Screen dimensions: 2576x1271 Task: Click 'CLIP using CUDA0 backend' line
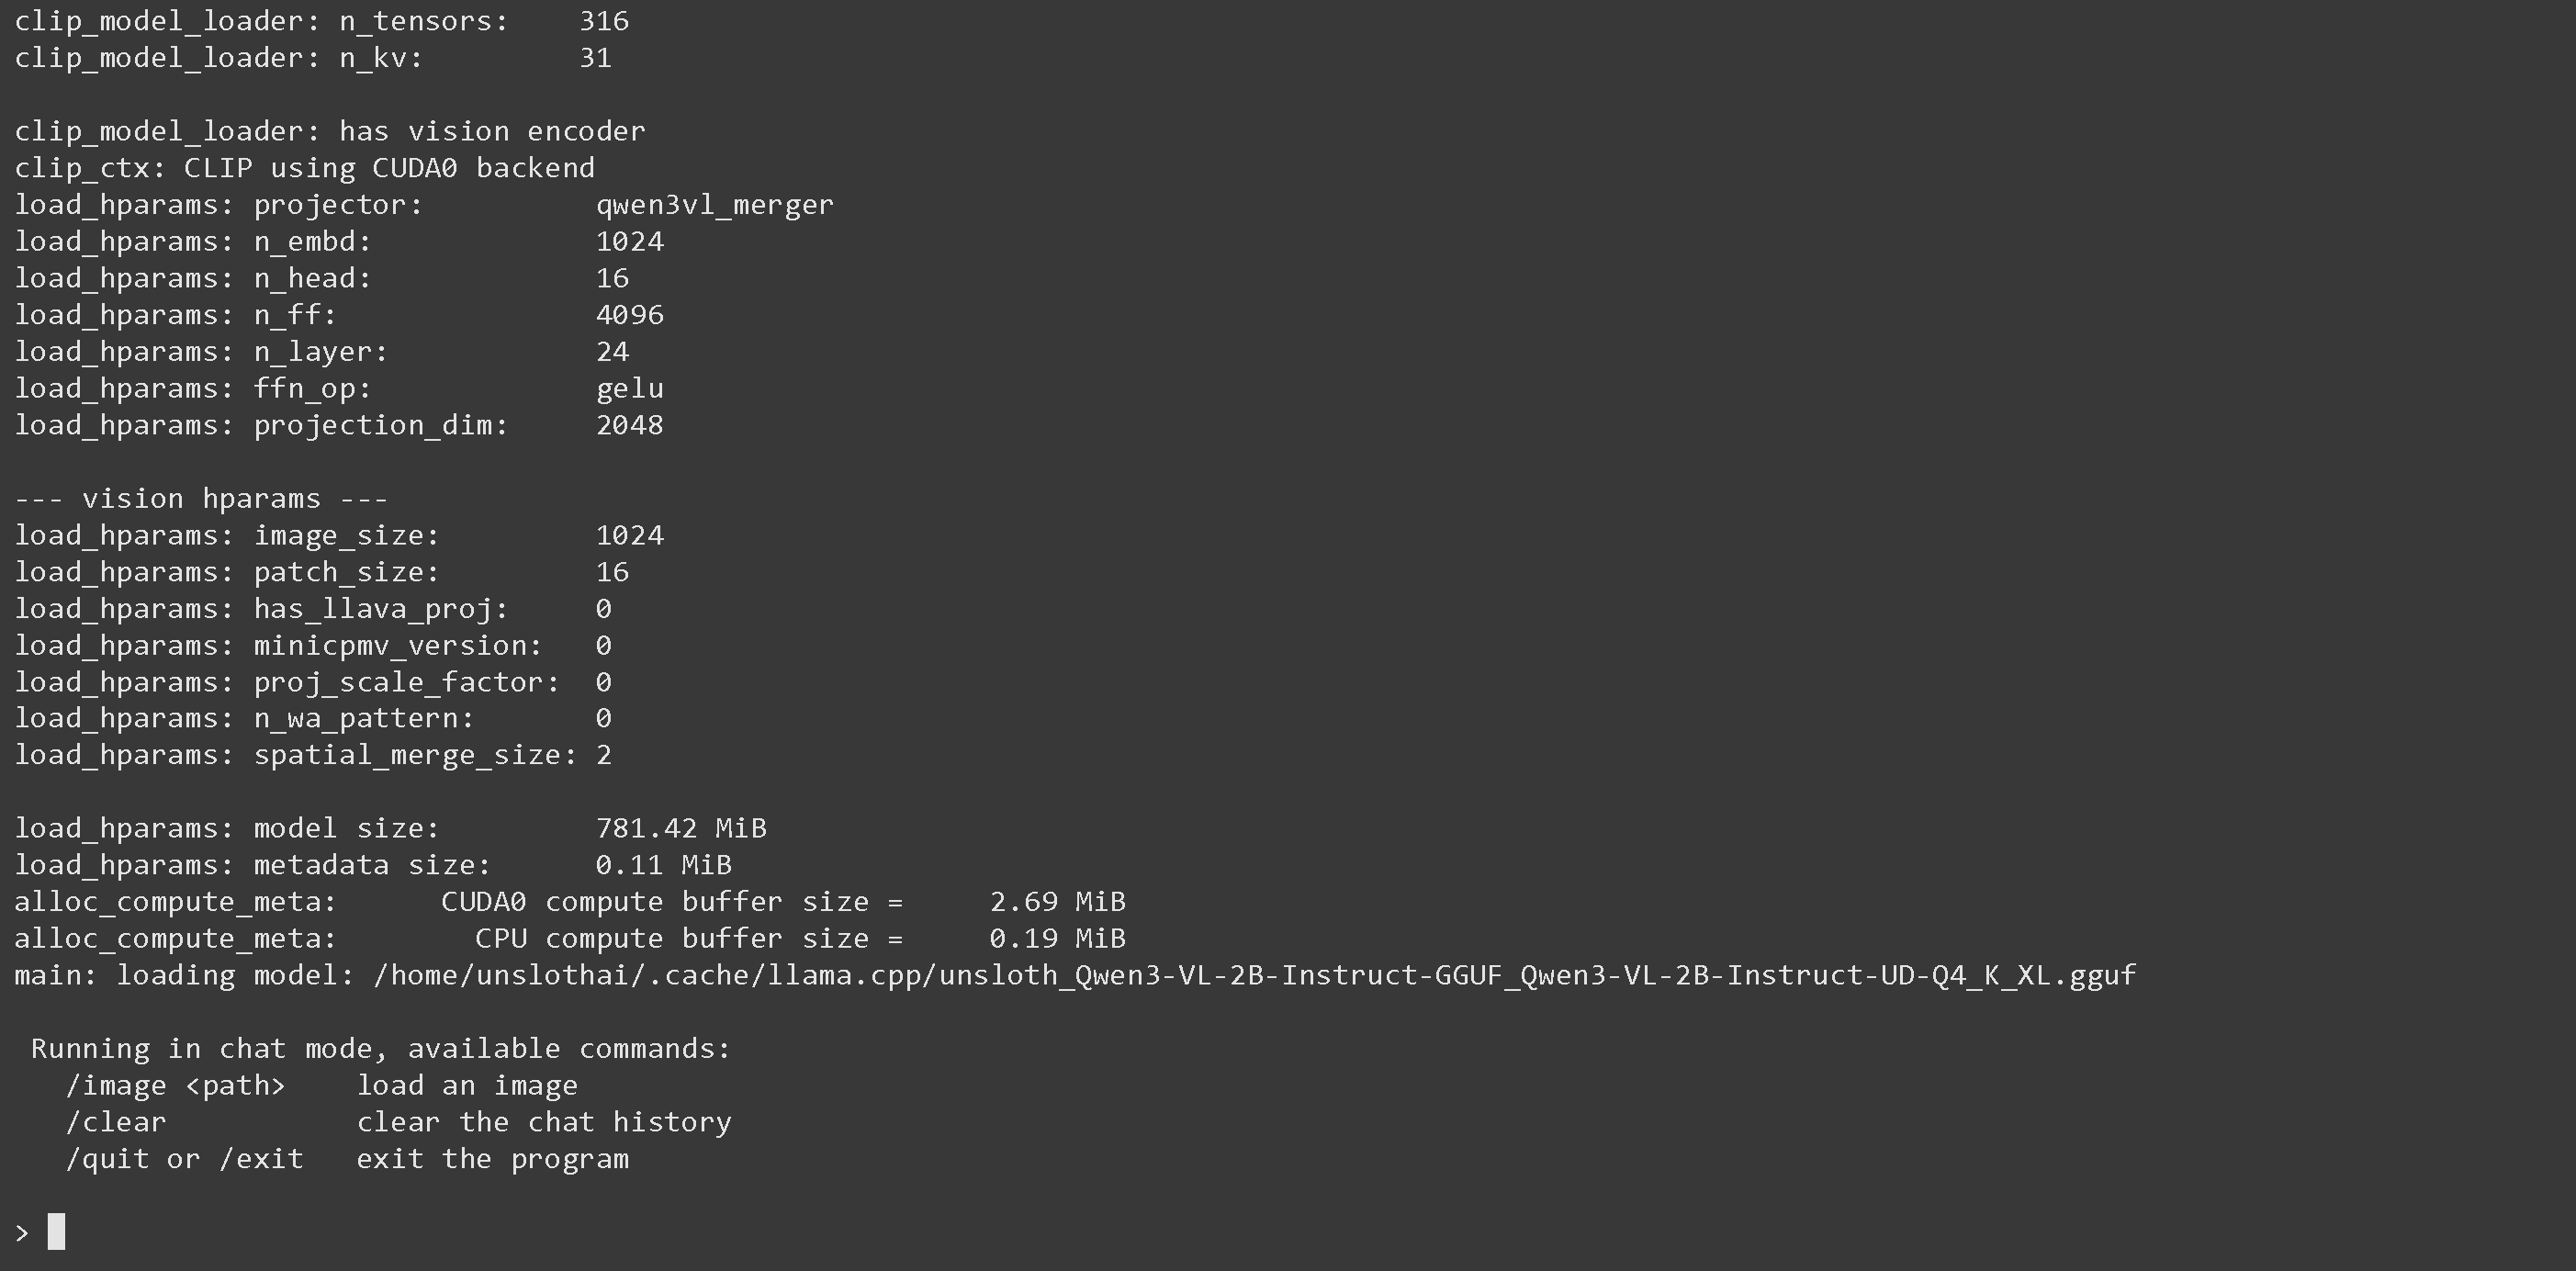[388, 168]
